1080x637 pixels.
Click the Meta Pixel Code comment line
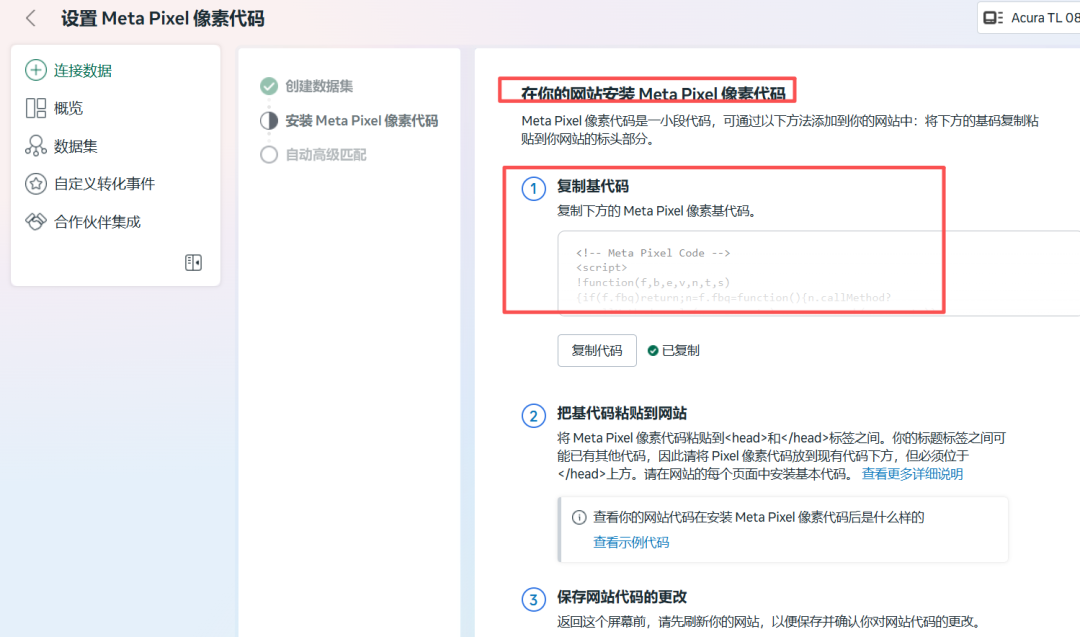653,253
